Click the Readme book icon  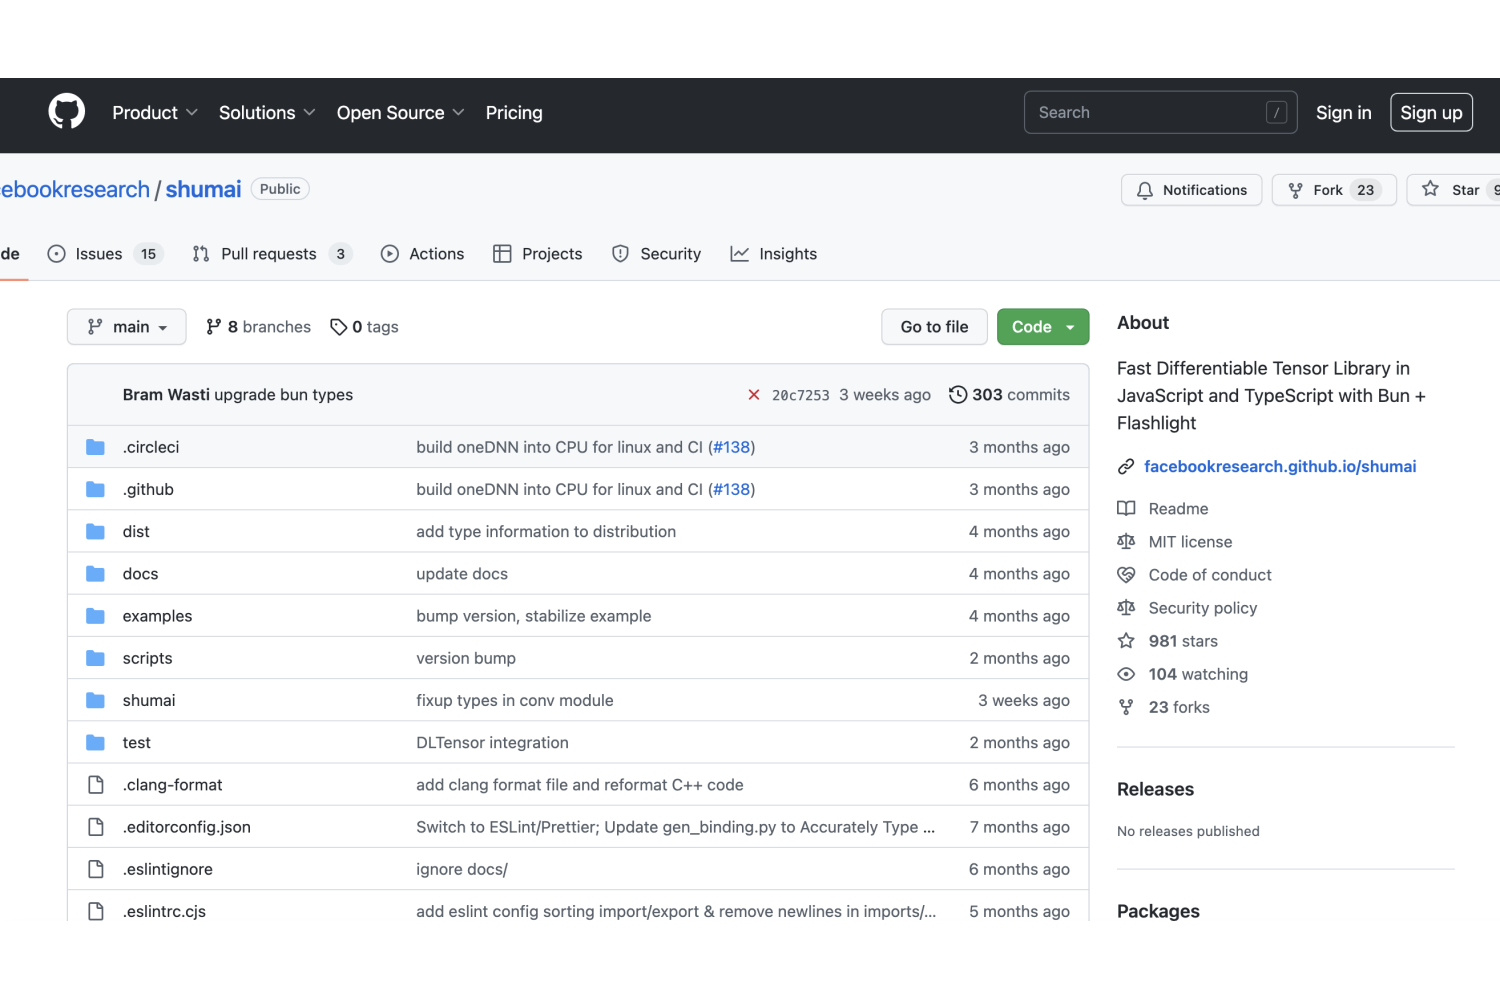coord(1126,509)
